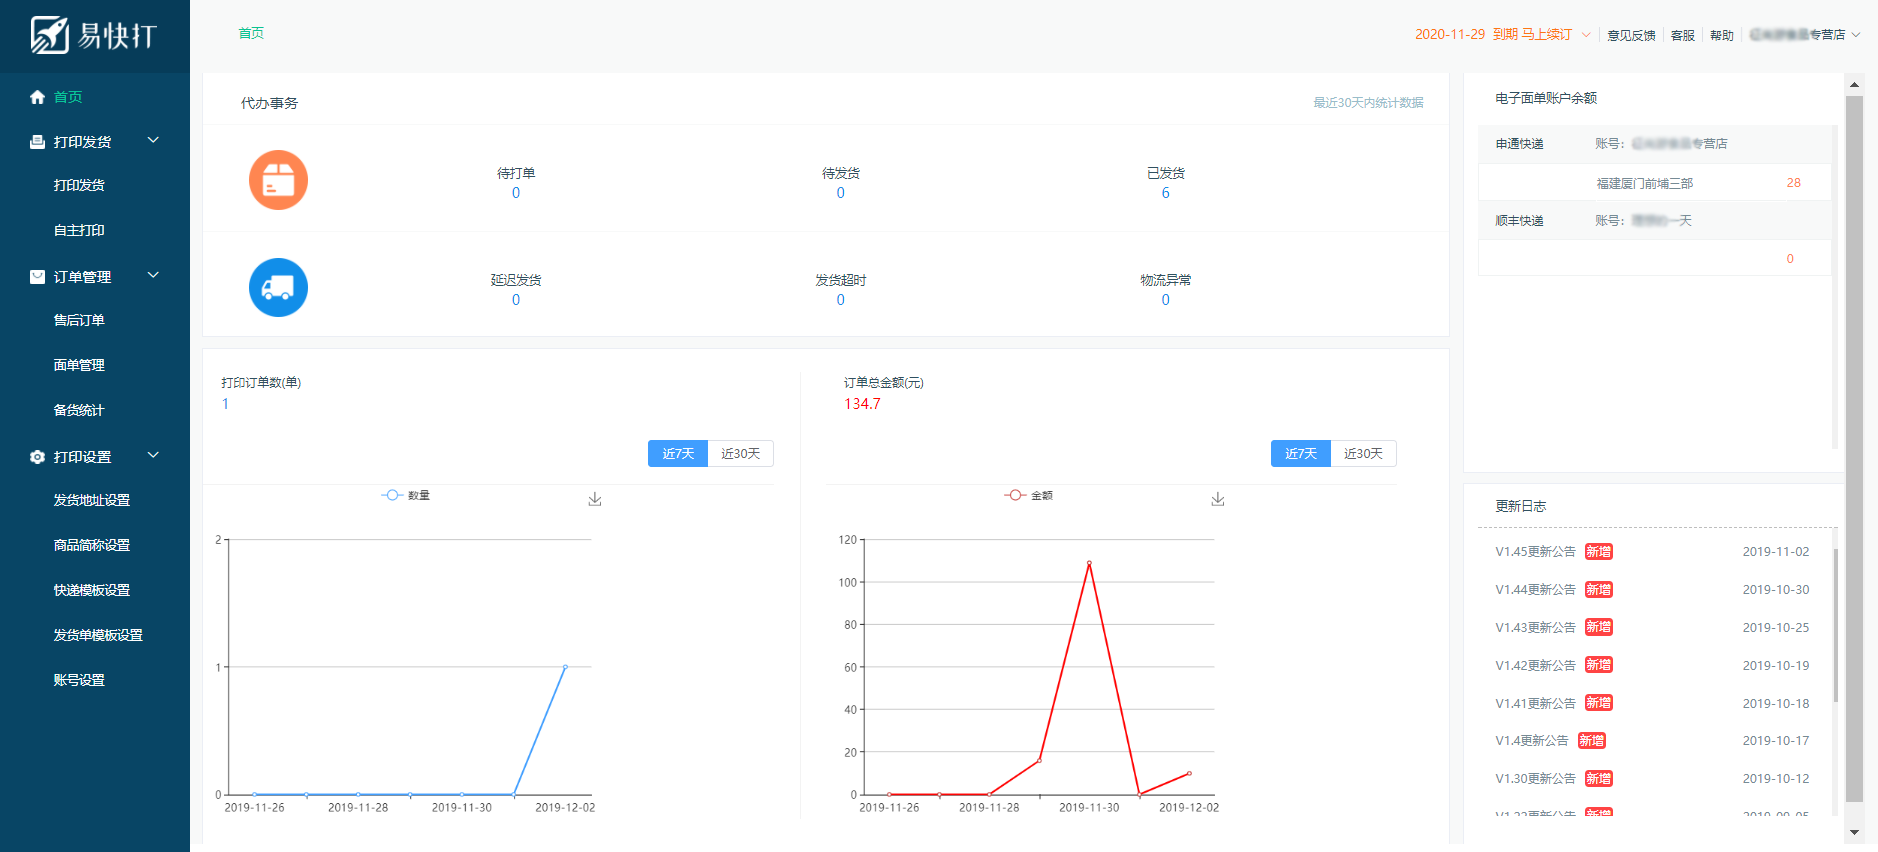
Task: Click the scroll-up arrow of the page scrollbar
Action: 1854,85
